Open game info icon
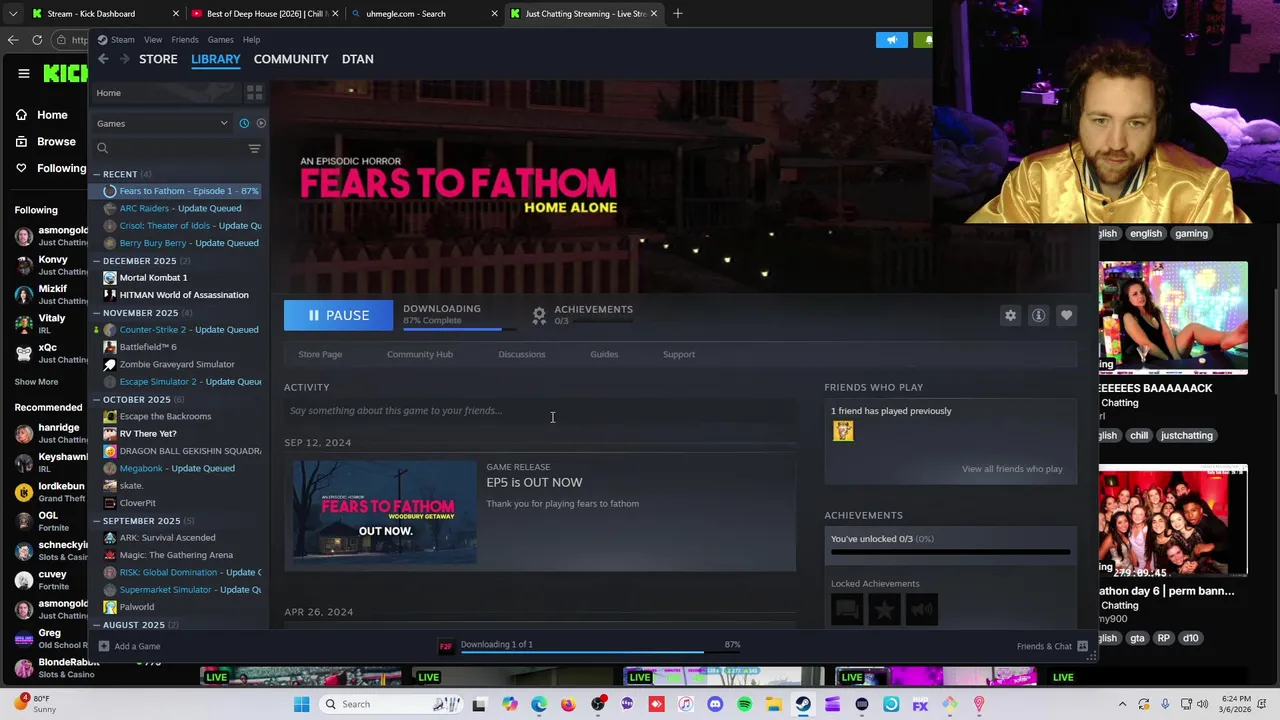Viewport: 1280px width, 720px height. pyautogui.click(x=1038, y=315)
